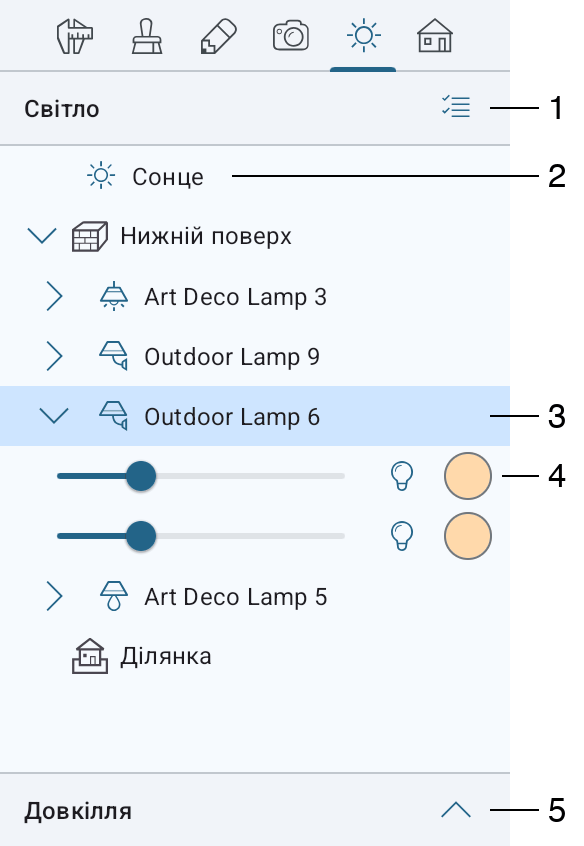Image resolution: width=584 pixels, height=846 pixels.
Task: Open first light color swatch
Action: [468, 476]
